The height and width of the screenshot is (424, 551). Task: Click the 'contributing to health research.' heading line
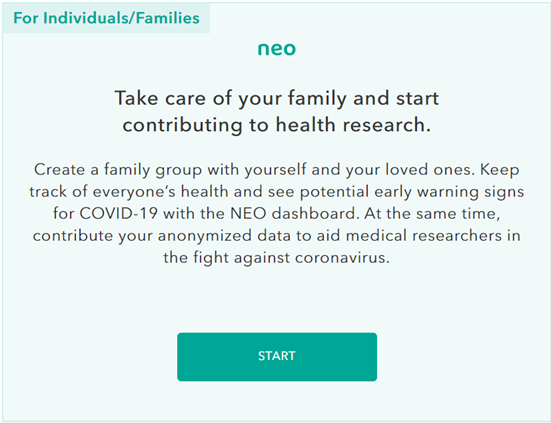point(277,125)
